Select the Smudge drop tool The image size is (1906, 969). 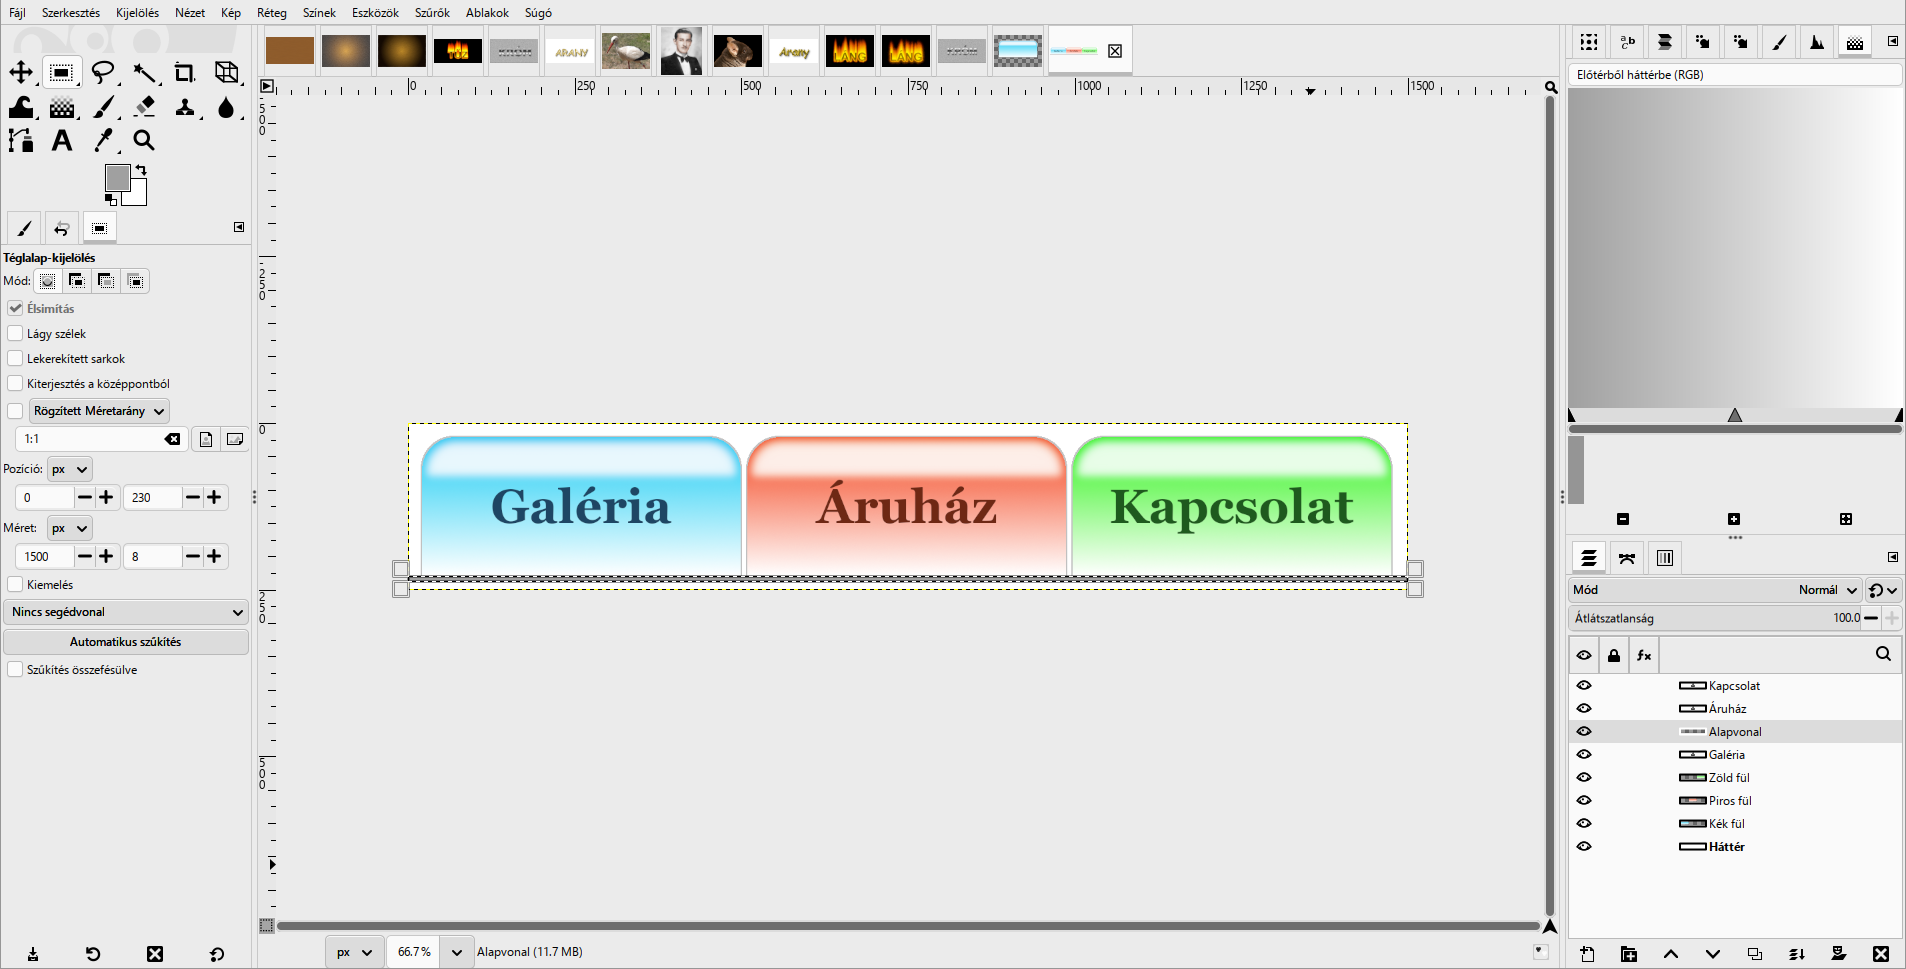coord(227,107)
